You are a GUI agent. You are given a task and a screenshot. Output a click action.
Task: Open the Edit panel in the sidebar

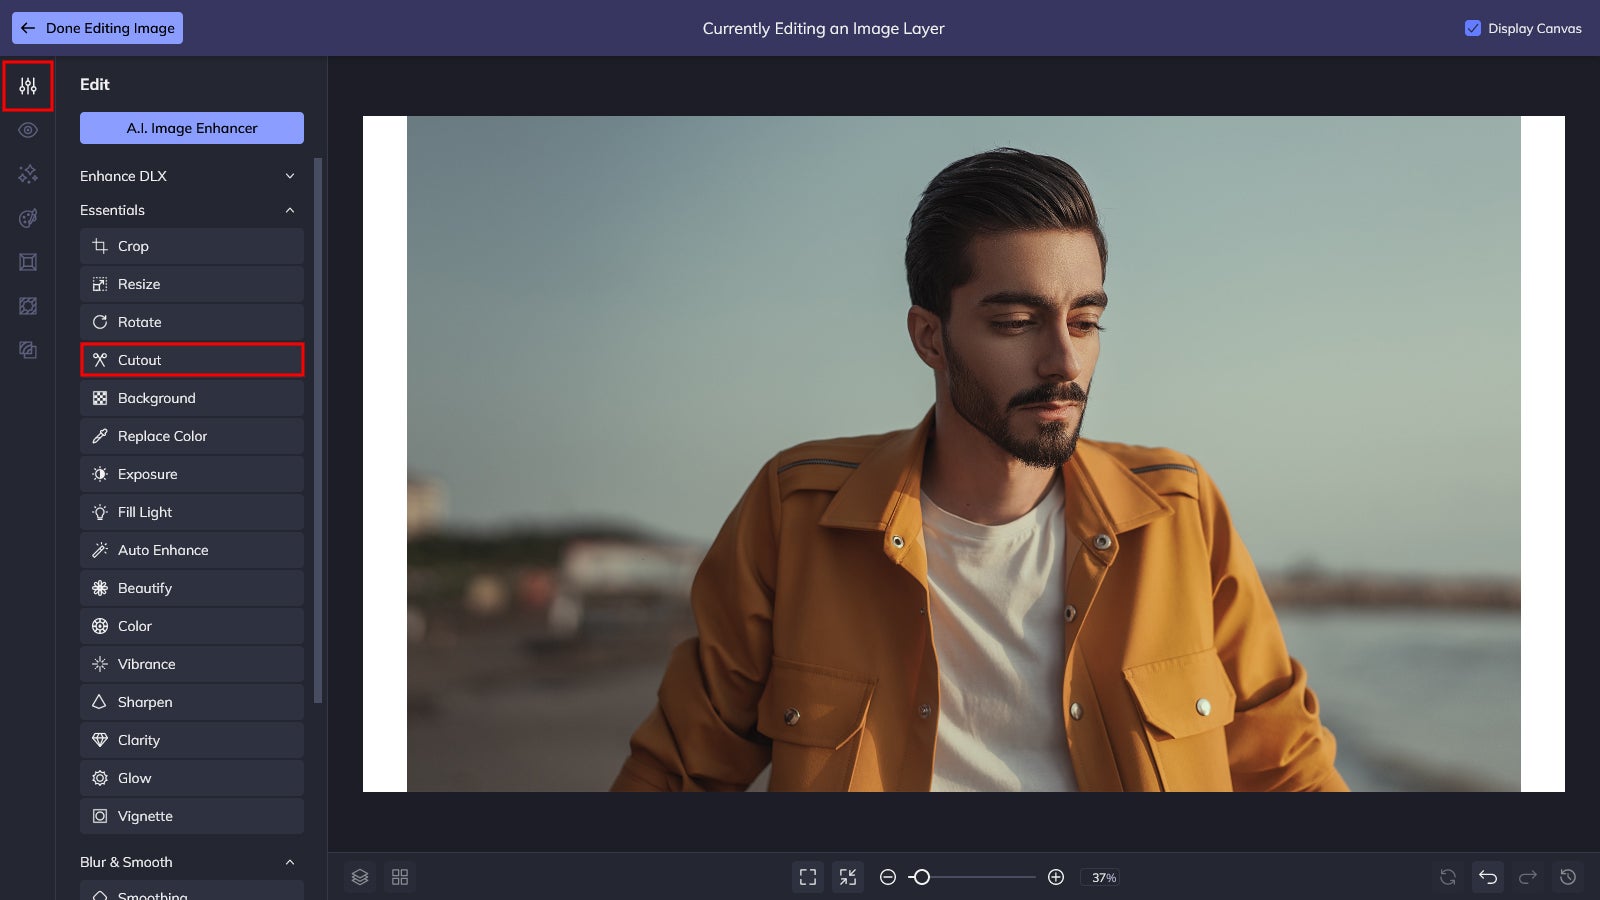pos(27,86)
